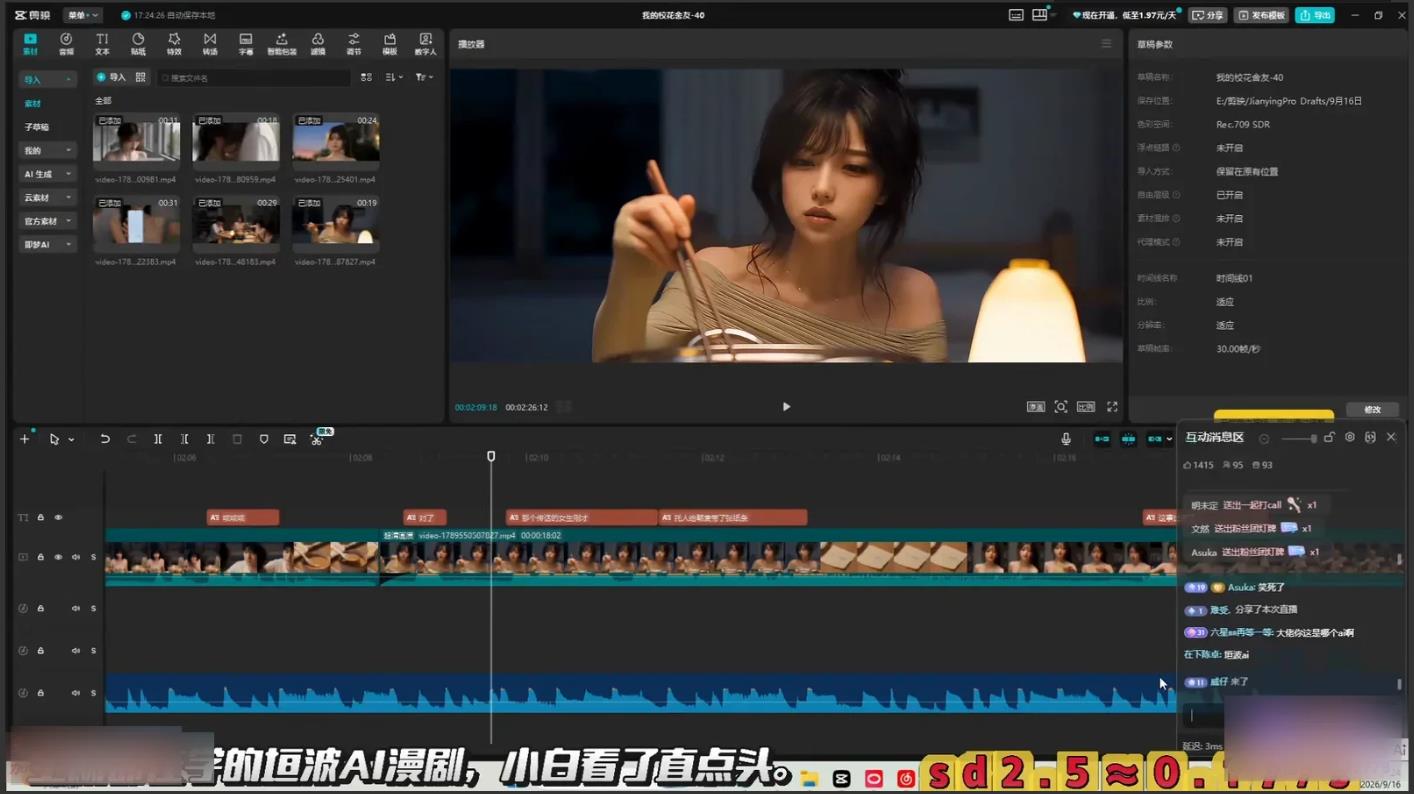Switch to the 字幕 captions tab

pos(246,44)
